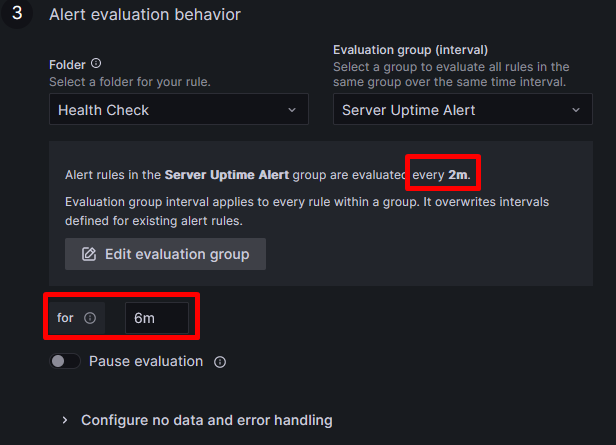Image resolution: width=616 pixels, height=445 pixels.
Task: Toggle the Pause evaluation switch
Action: pos(65,361)
